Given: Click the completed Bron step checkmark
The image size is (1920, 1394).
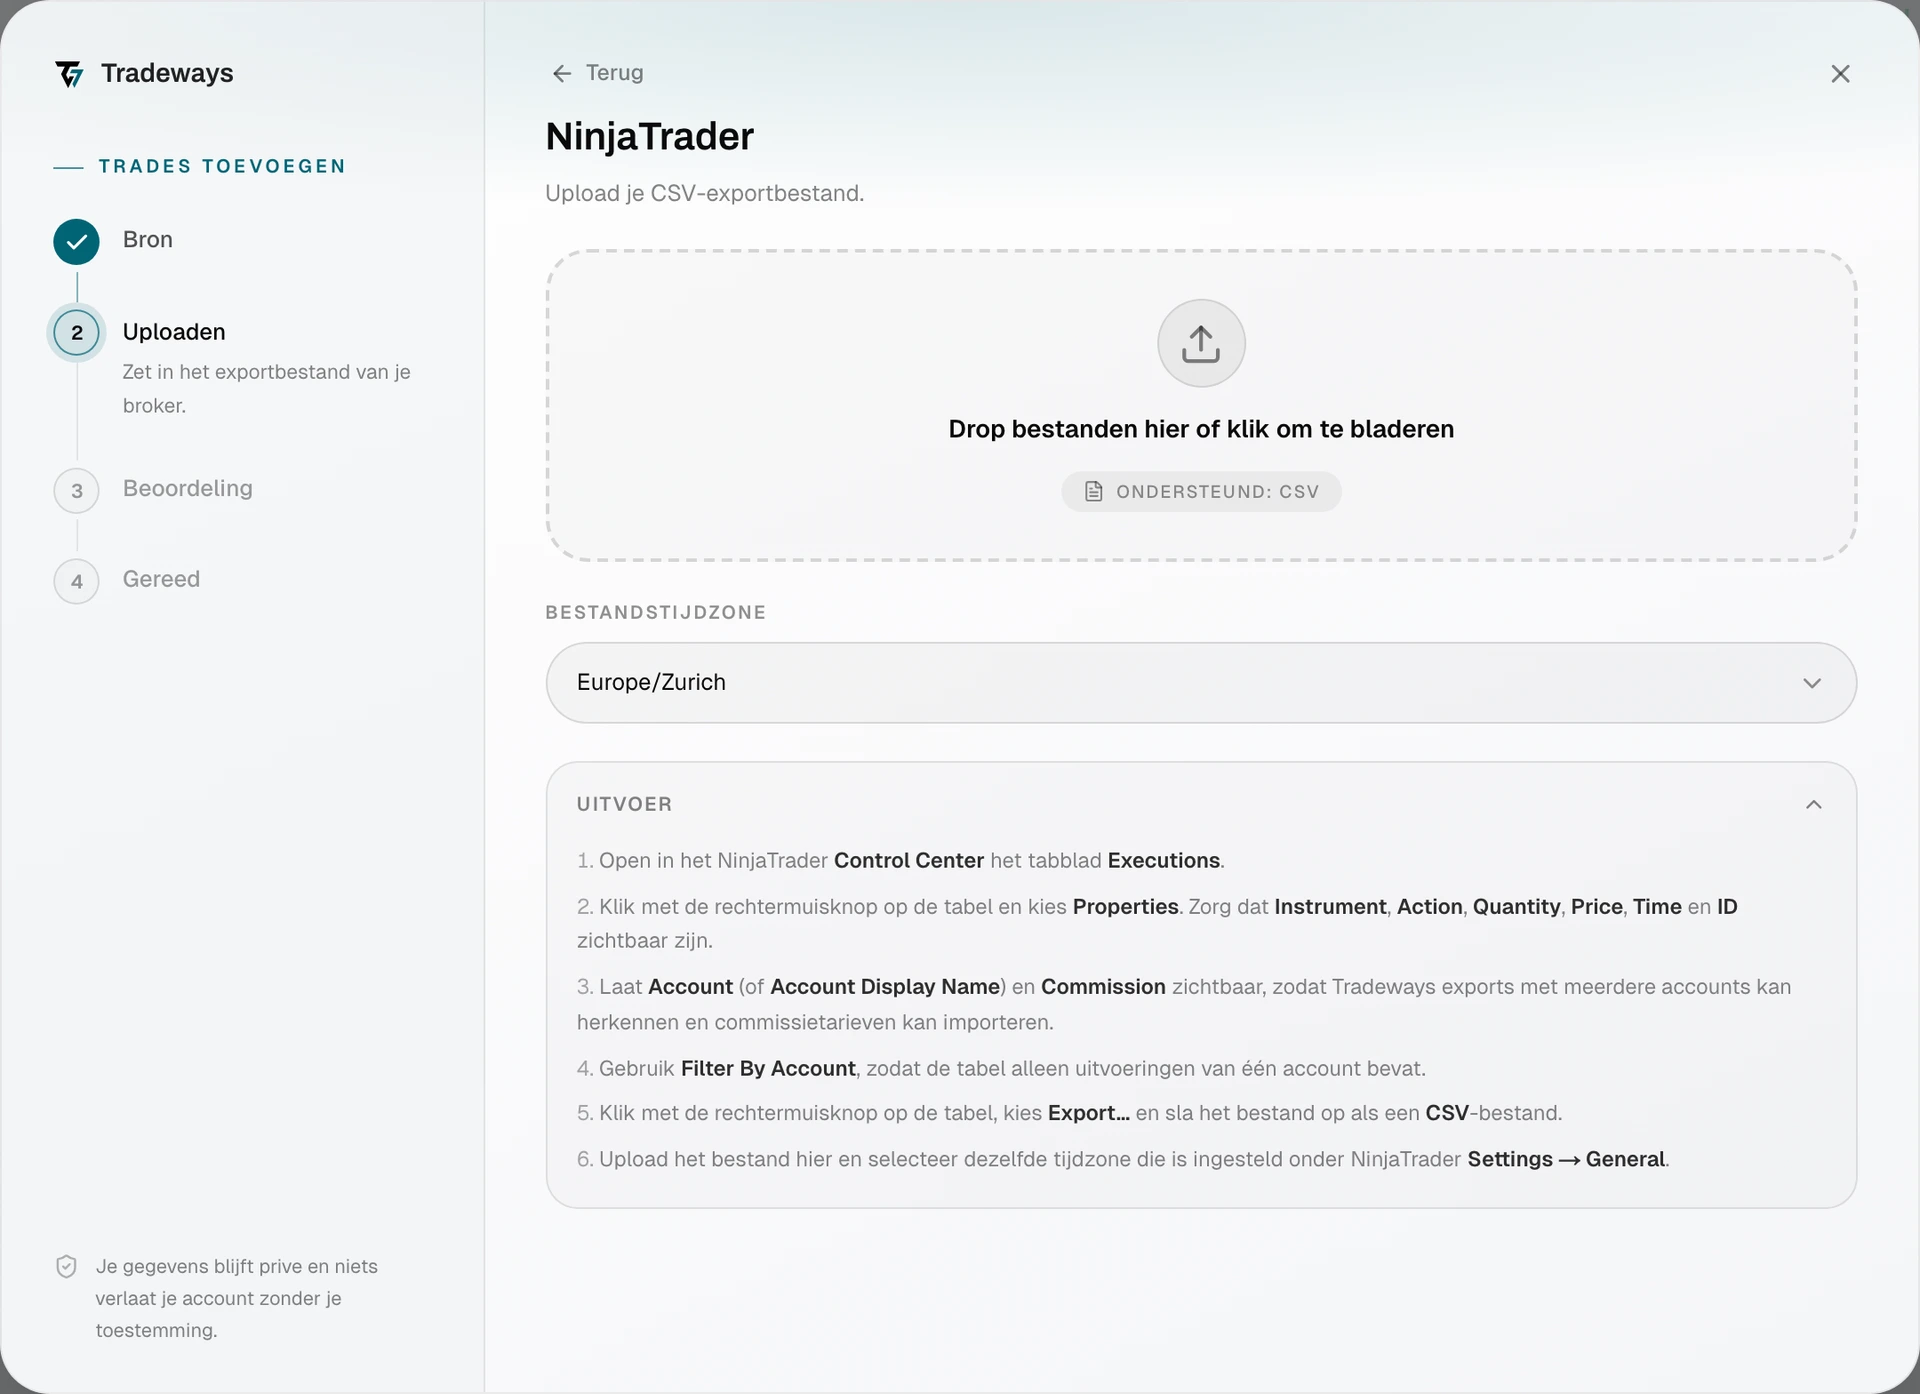Looking at the screenshot, I should 76,241.
